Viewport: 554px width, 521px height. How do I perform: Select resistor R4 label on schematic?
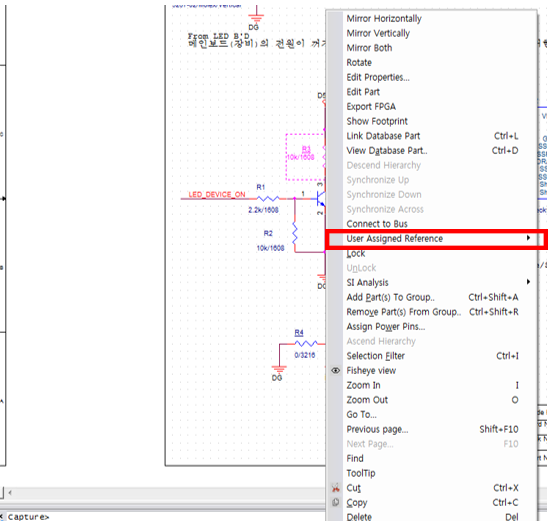coord(299,333)
